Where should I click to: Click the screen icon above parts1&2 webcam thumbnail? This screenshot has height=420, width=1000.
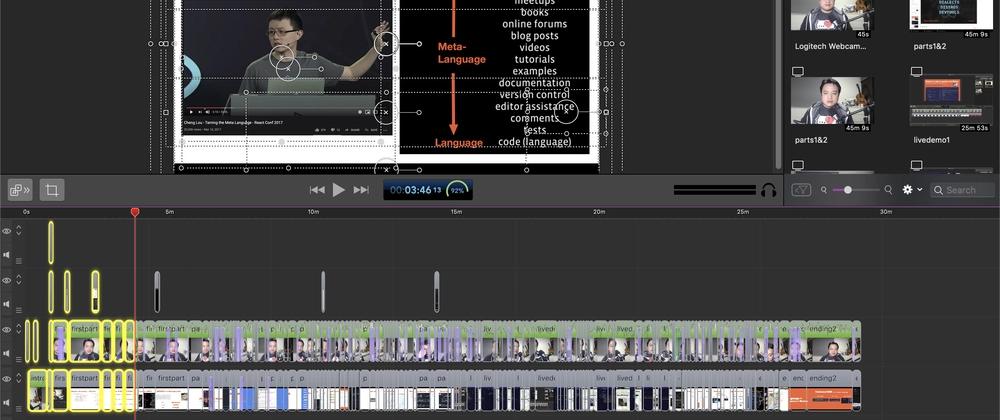tap(797, 71)
